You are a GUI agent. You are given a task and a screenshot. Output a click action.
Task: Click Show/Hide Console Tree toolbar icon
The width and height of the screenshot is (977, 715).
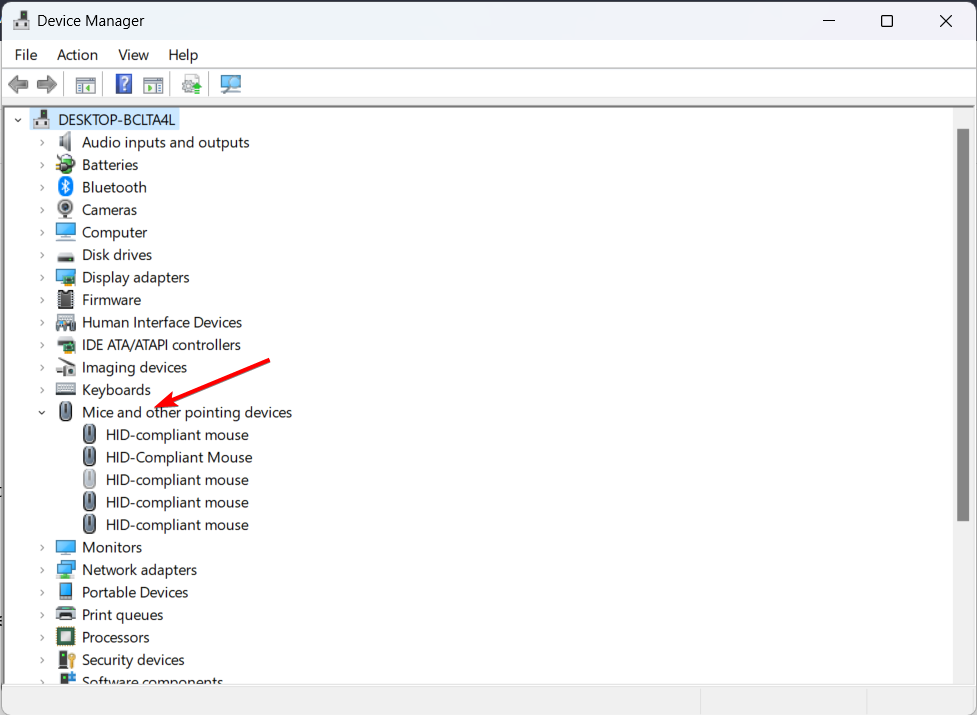85,85
